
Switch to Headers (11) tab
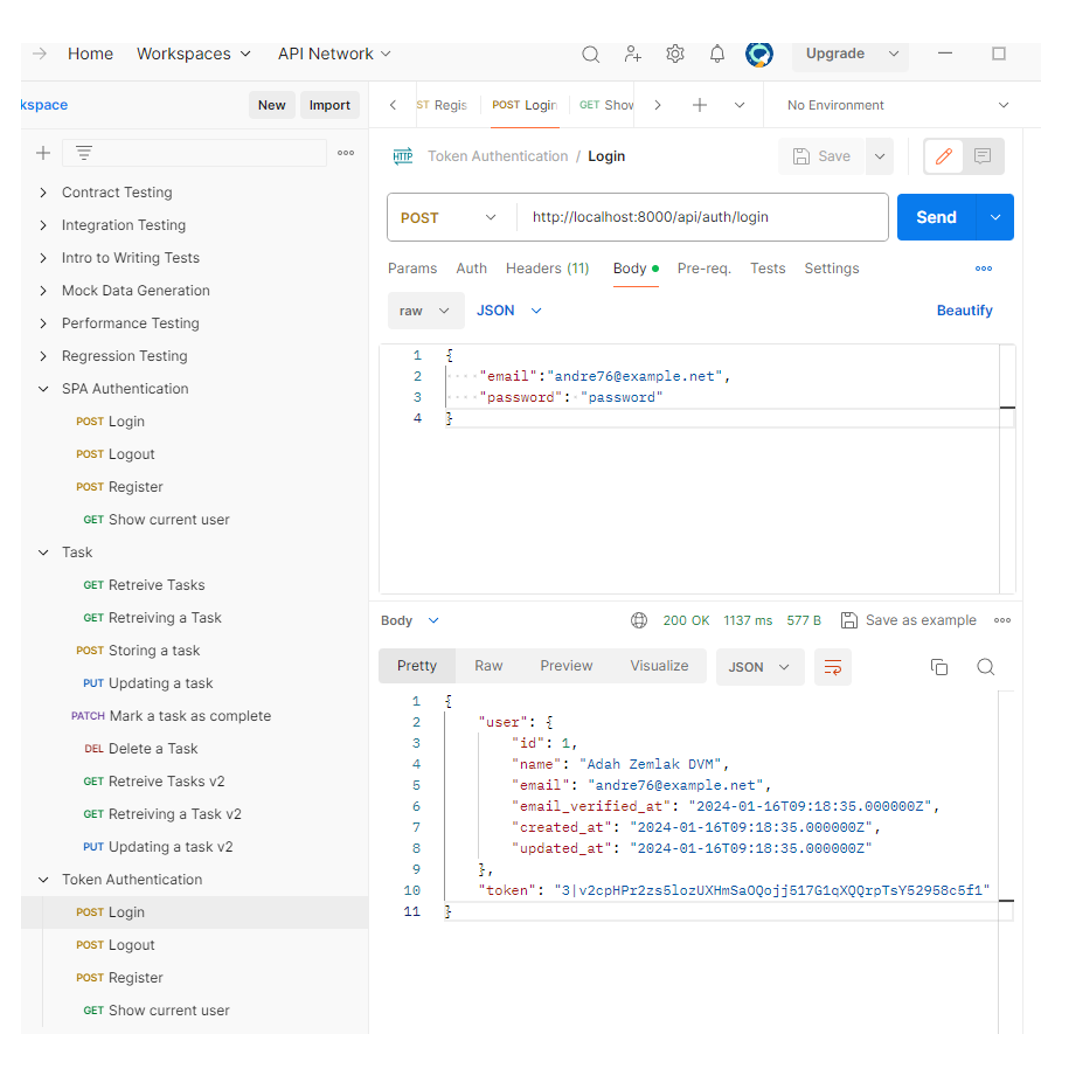(548, 269)
